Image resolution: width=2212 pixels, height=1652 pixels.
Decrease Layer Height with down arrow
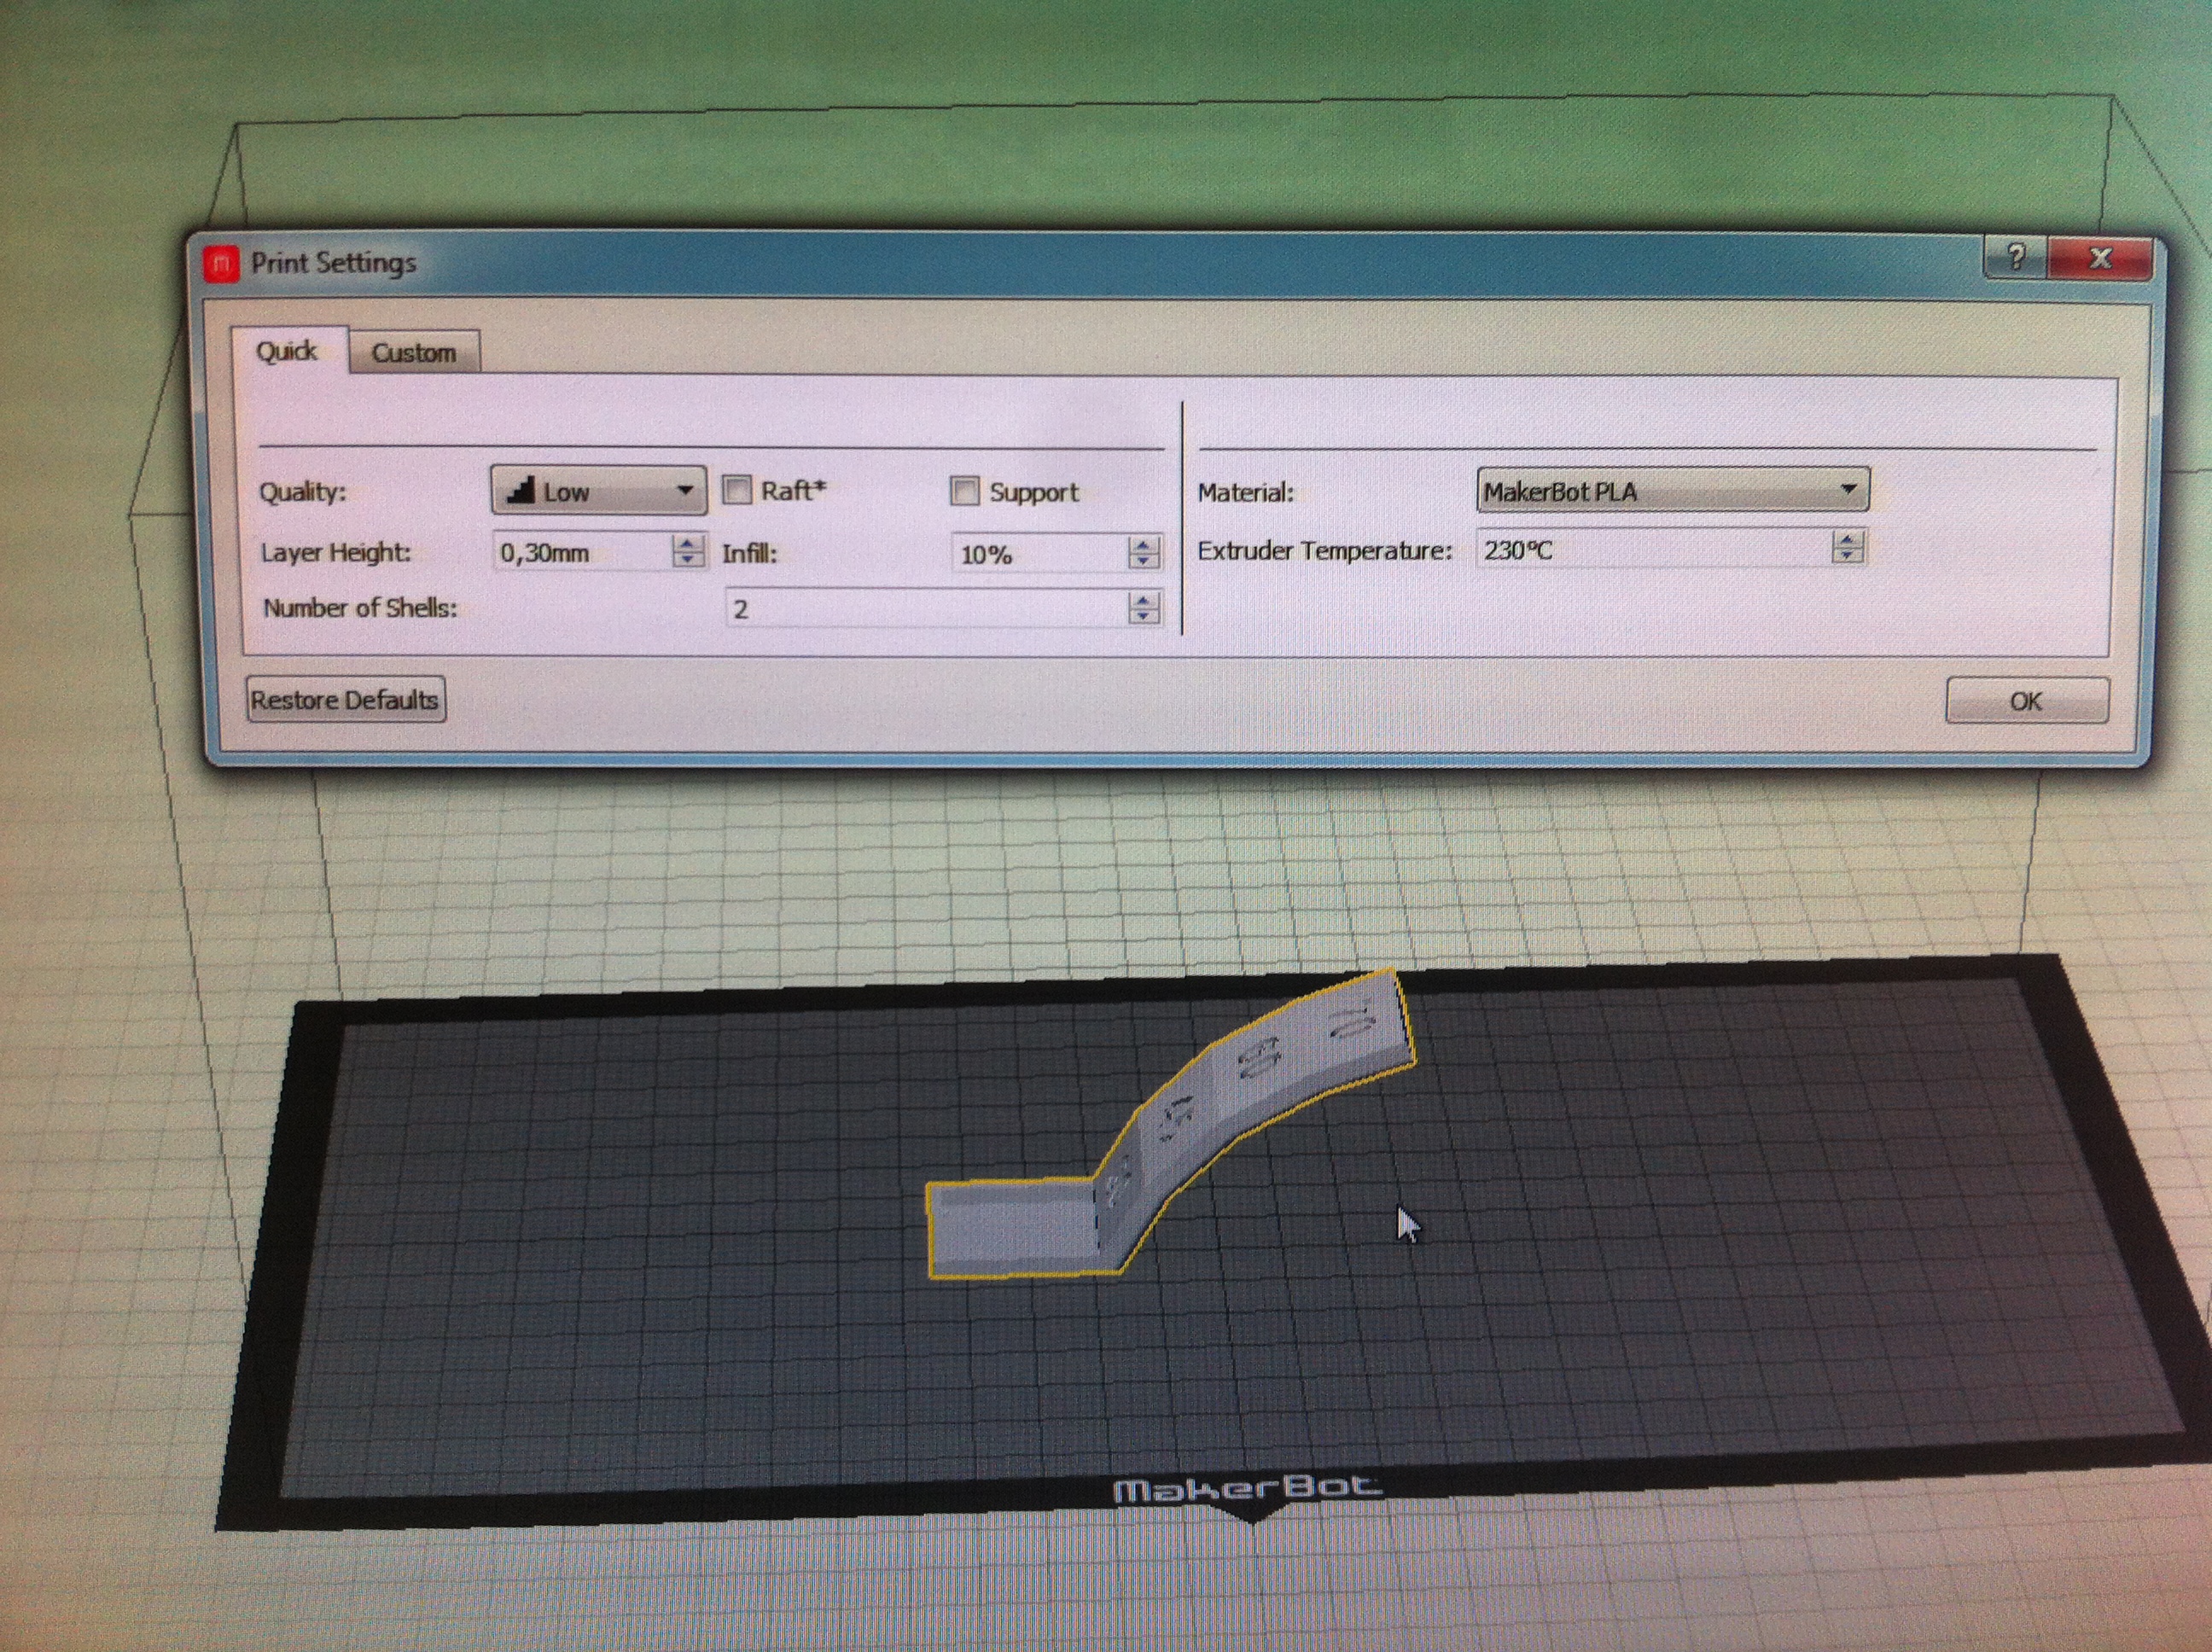688,561
